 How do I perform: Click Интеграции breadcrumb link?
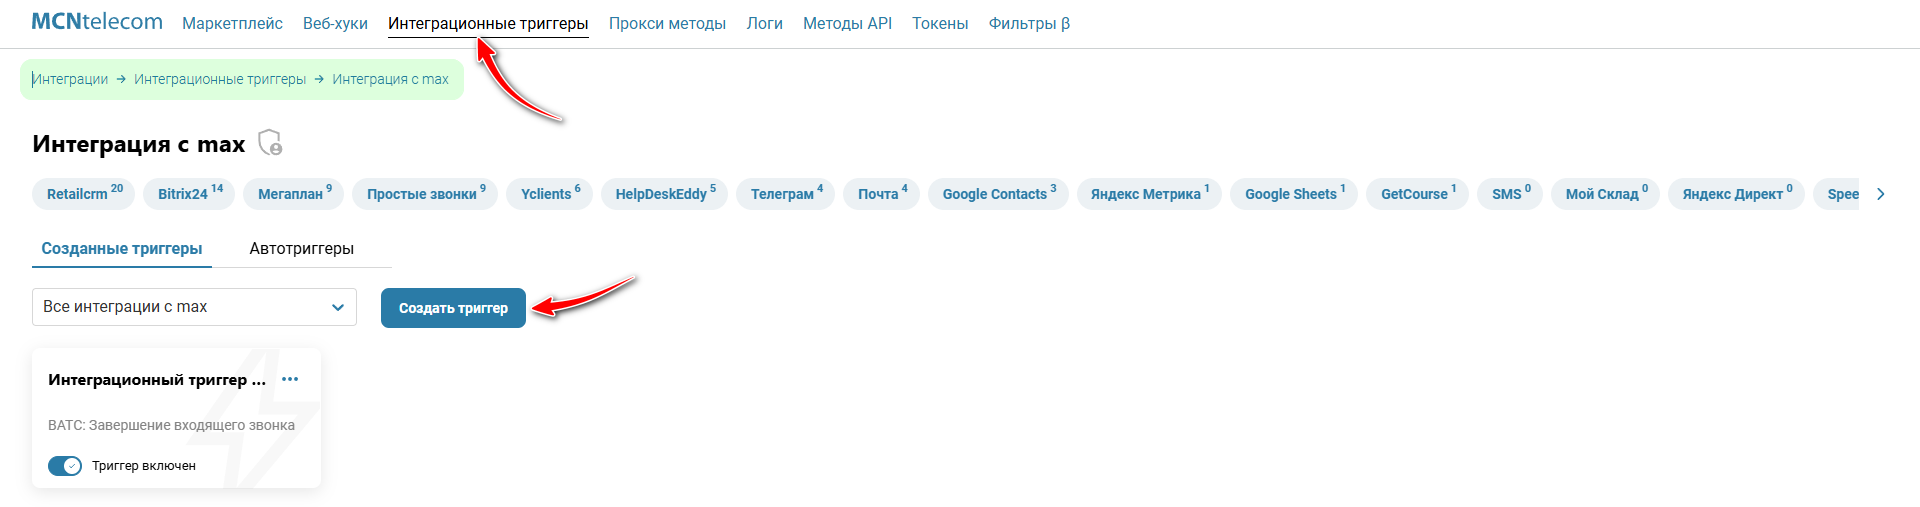click(70, 79)
